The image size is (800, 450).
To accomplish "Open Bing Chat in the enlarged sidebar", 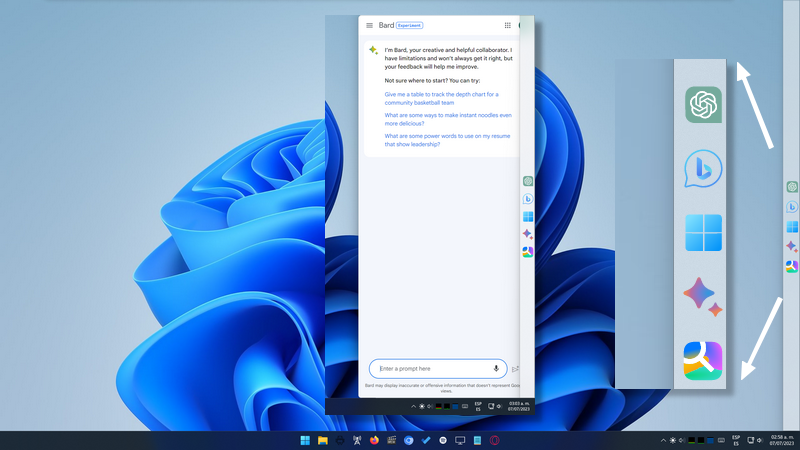I will (703, 168).
